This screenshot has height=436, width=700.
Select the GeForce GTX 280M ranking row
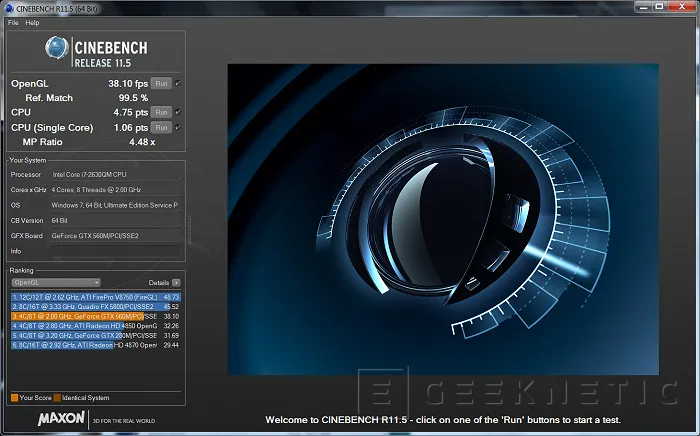point(96,336)
